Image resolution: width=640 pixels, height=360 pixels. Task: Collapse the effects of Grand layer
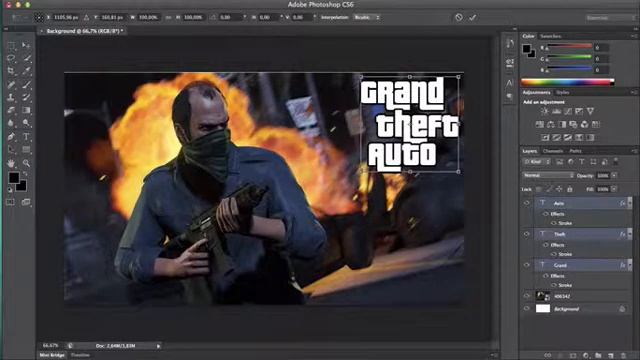pos(630,265)
